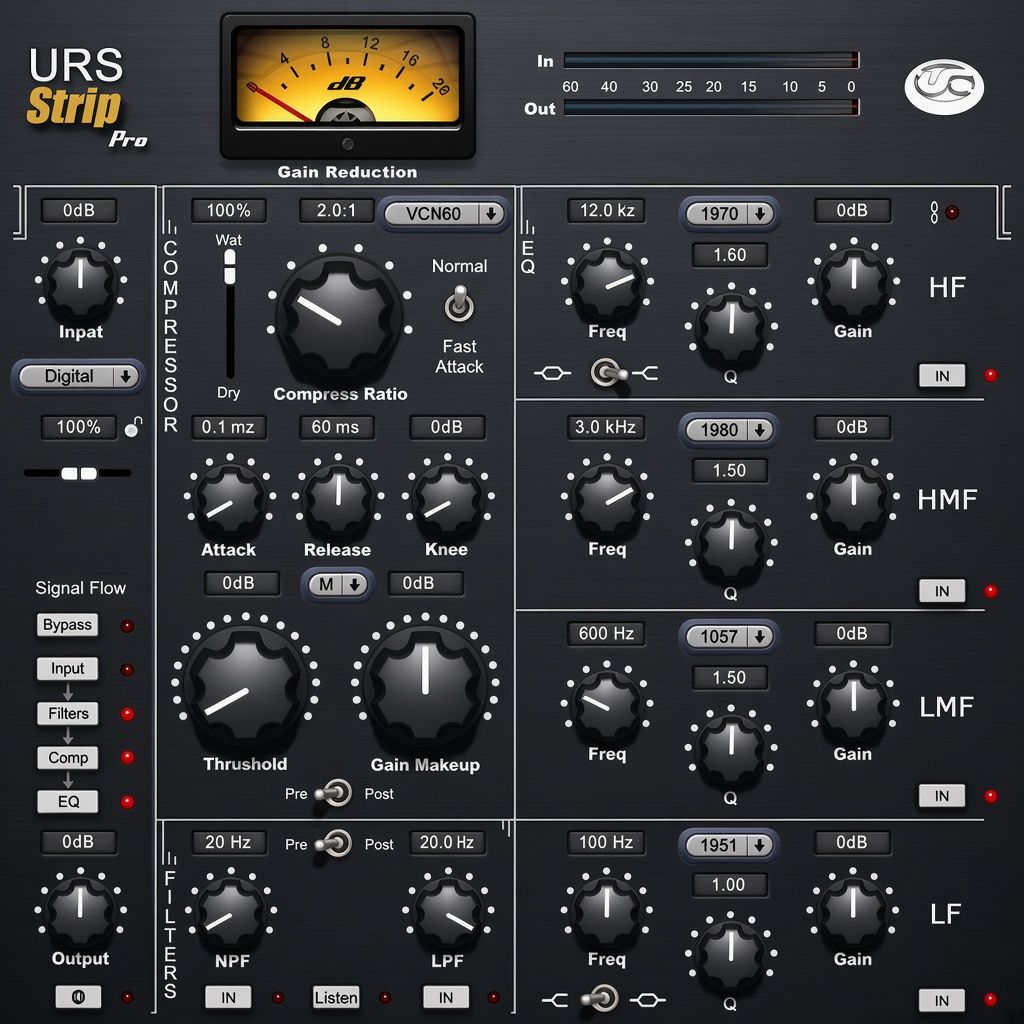Click the Comp signal flow button
The height and width of the screenshot is (1024, 1024).
(x=67, y=758)
